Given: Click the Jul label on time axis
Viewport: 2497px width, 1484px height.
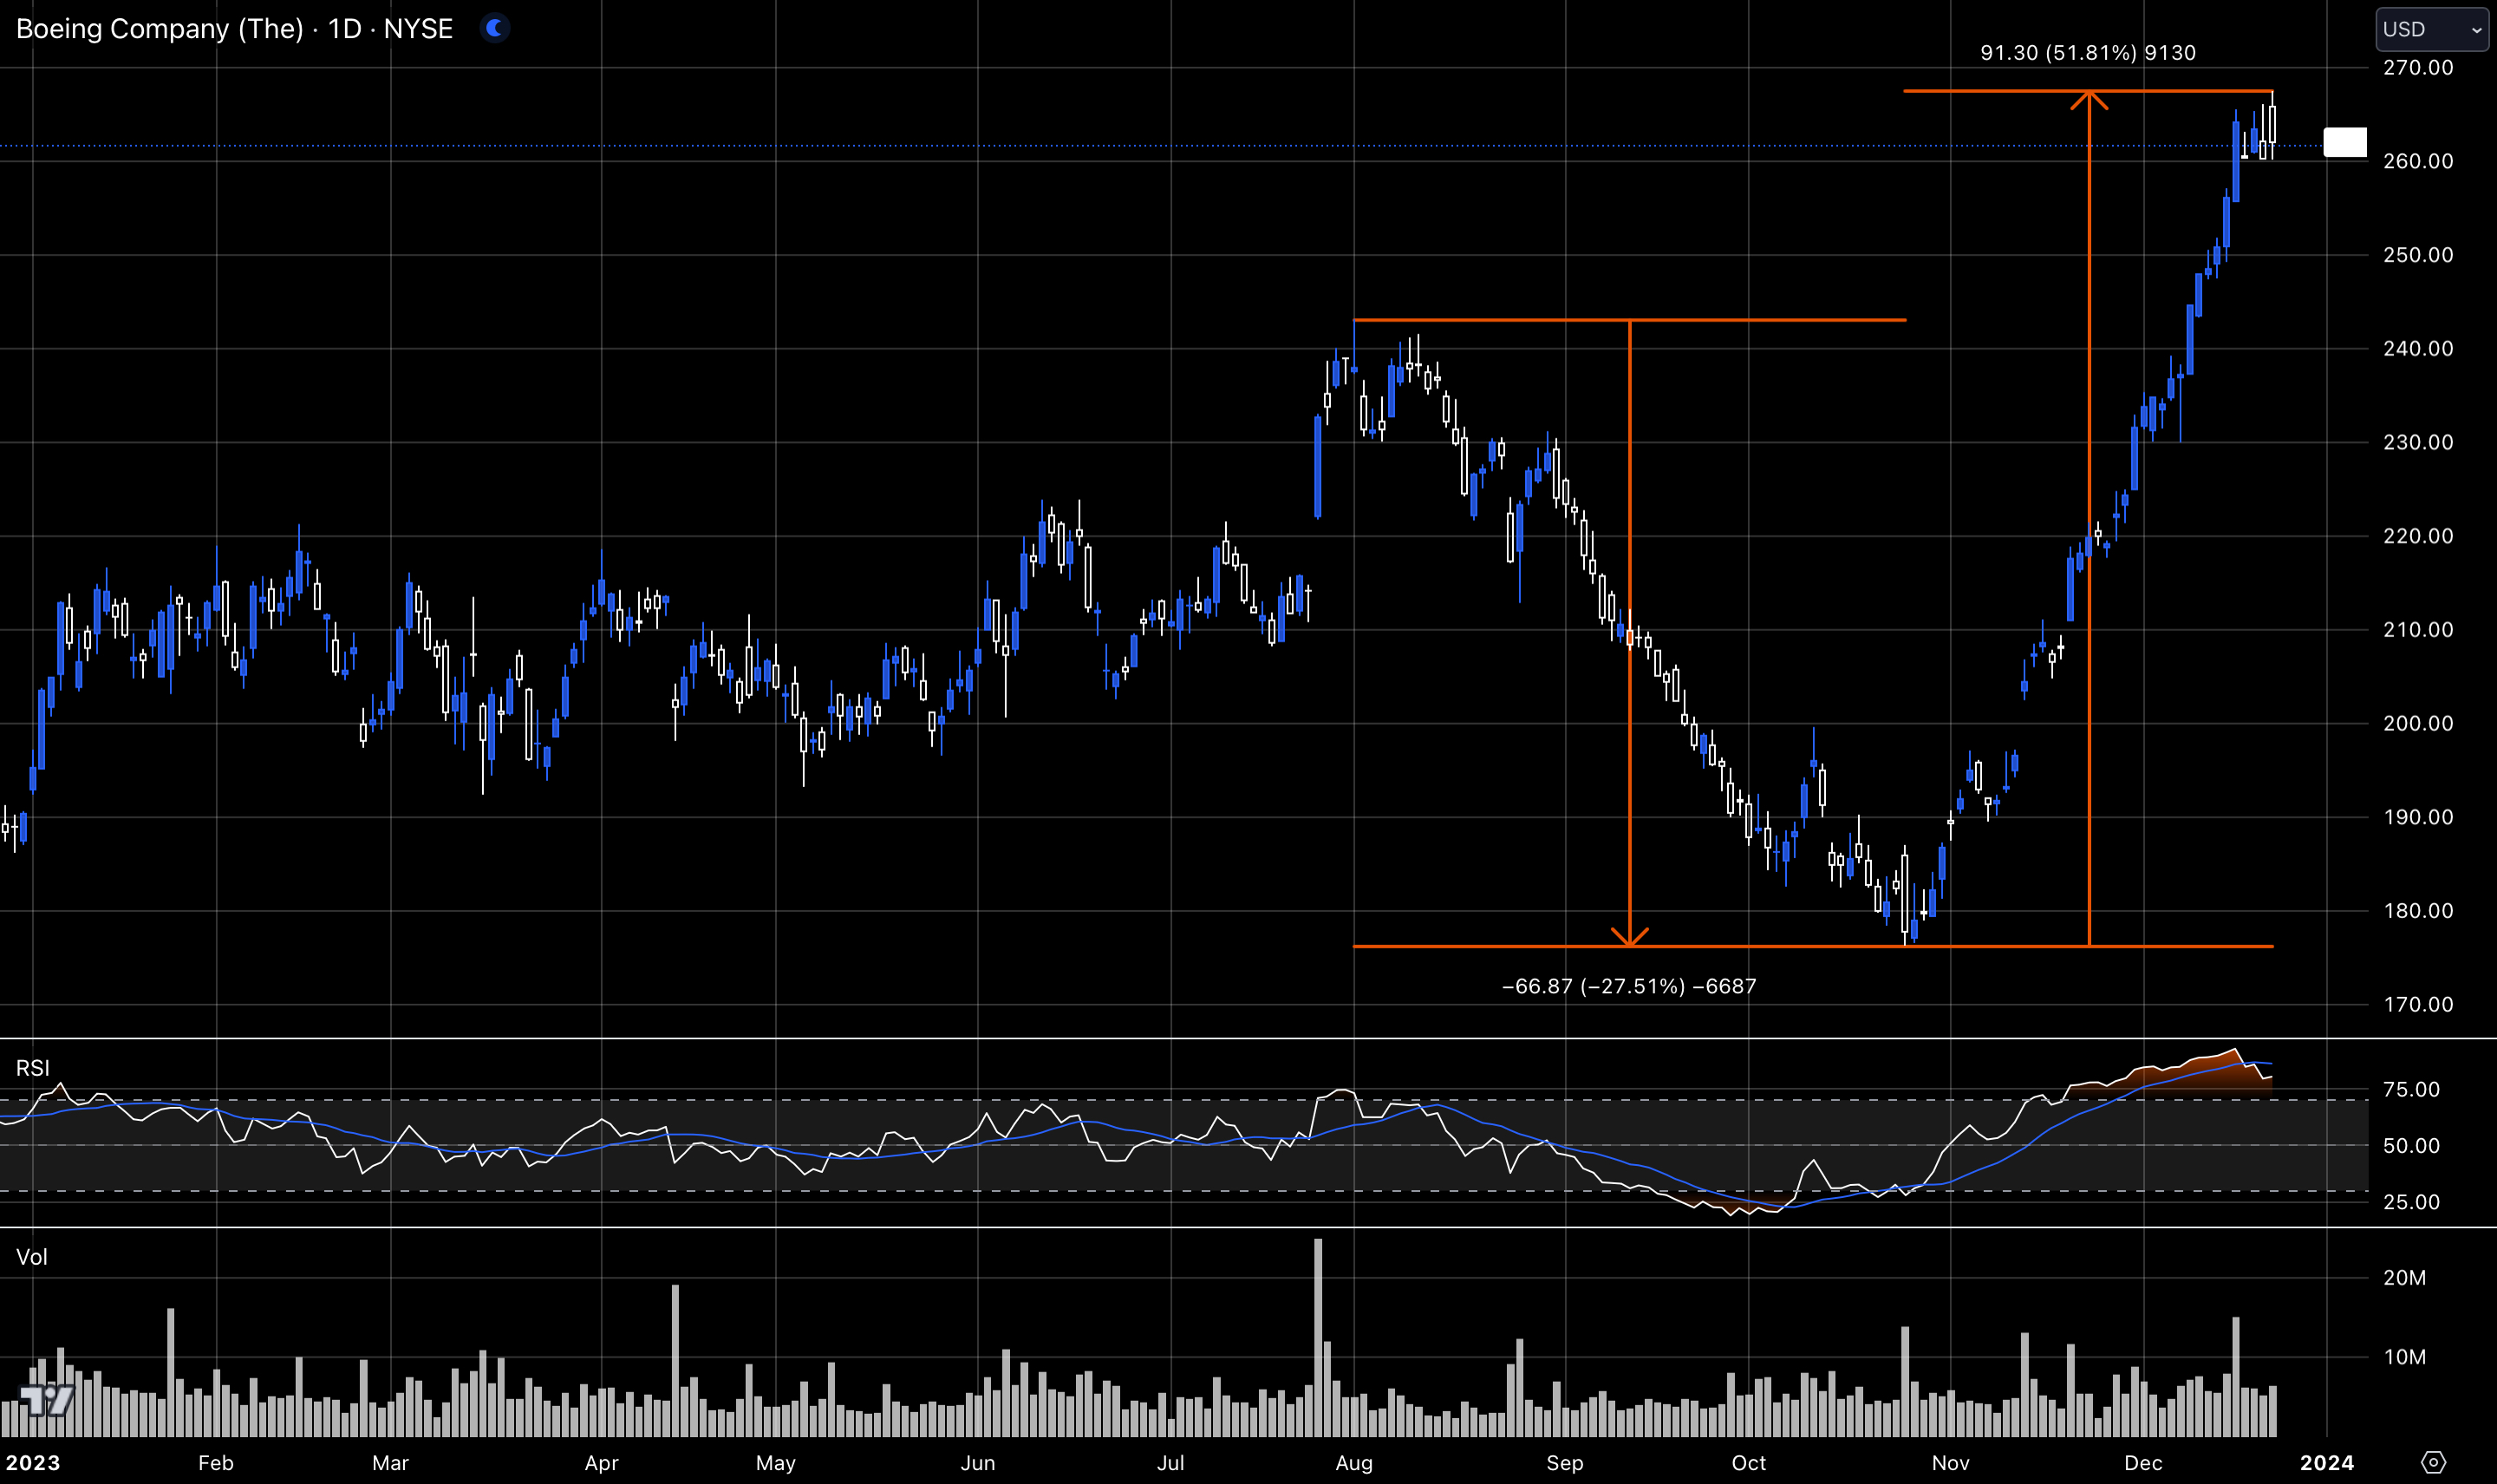Looking at the screenshot, I should [x=1170, y=1463].
